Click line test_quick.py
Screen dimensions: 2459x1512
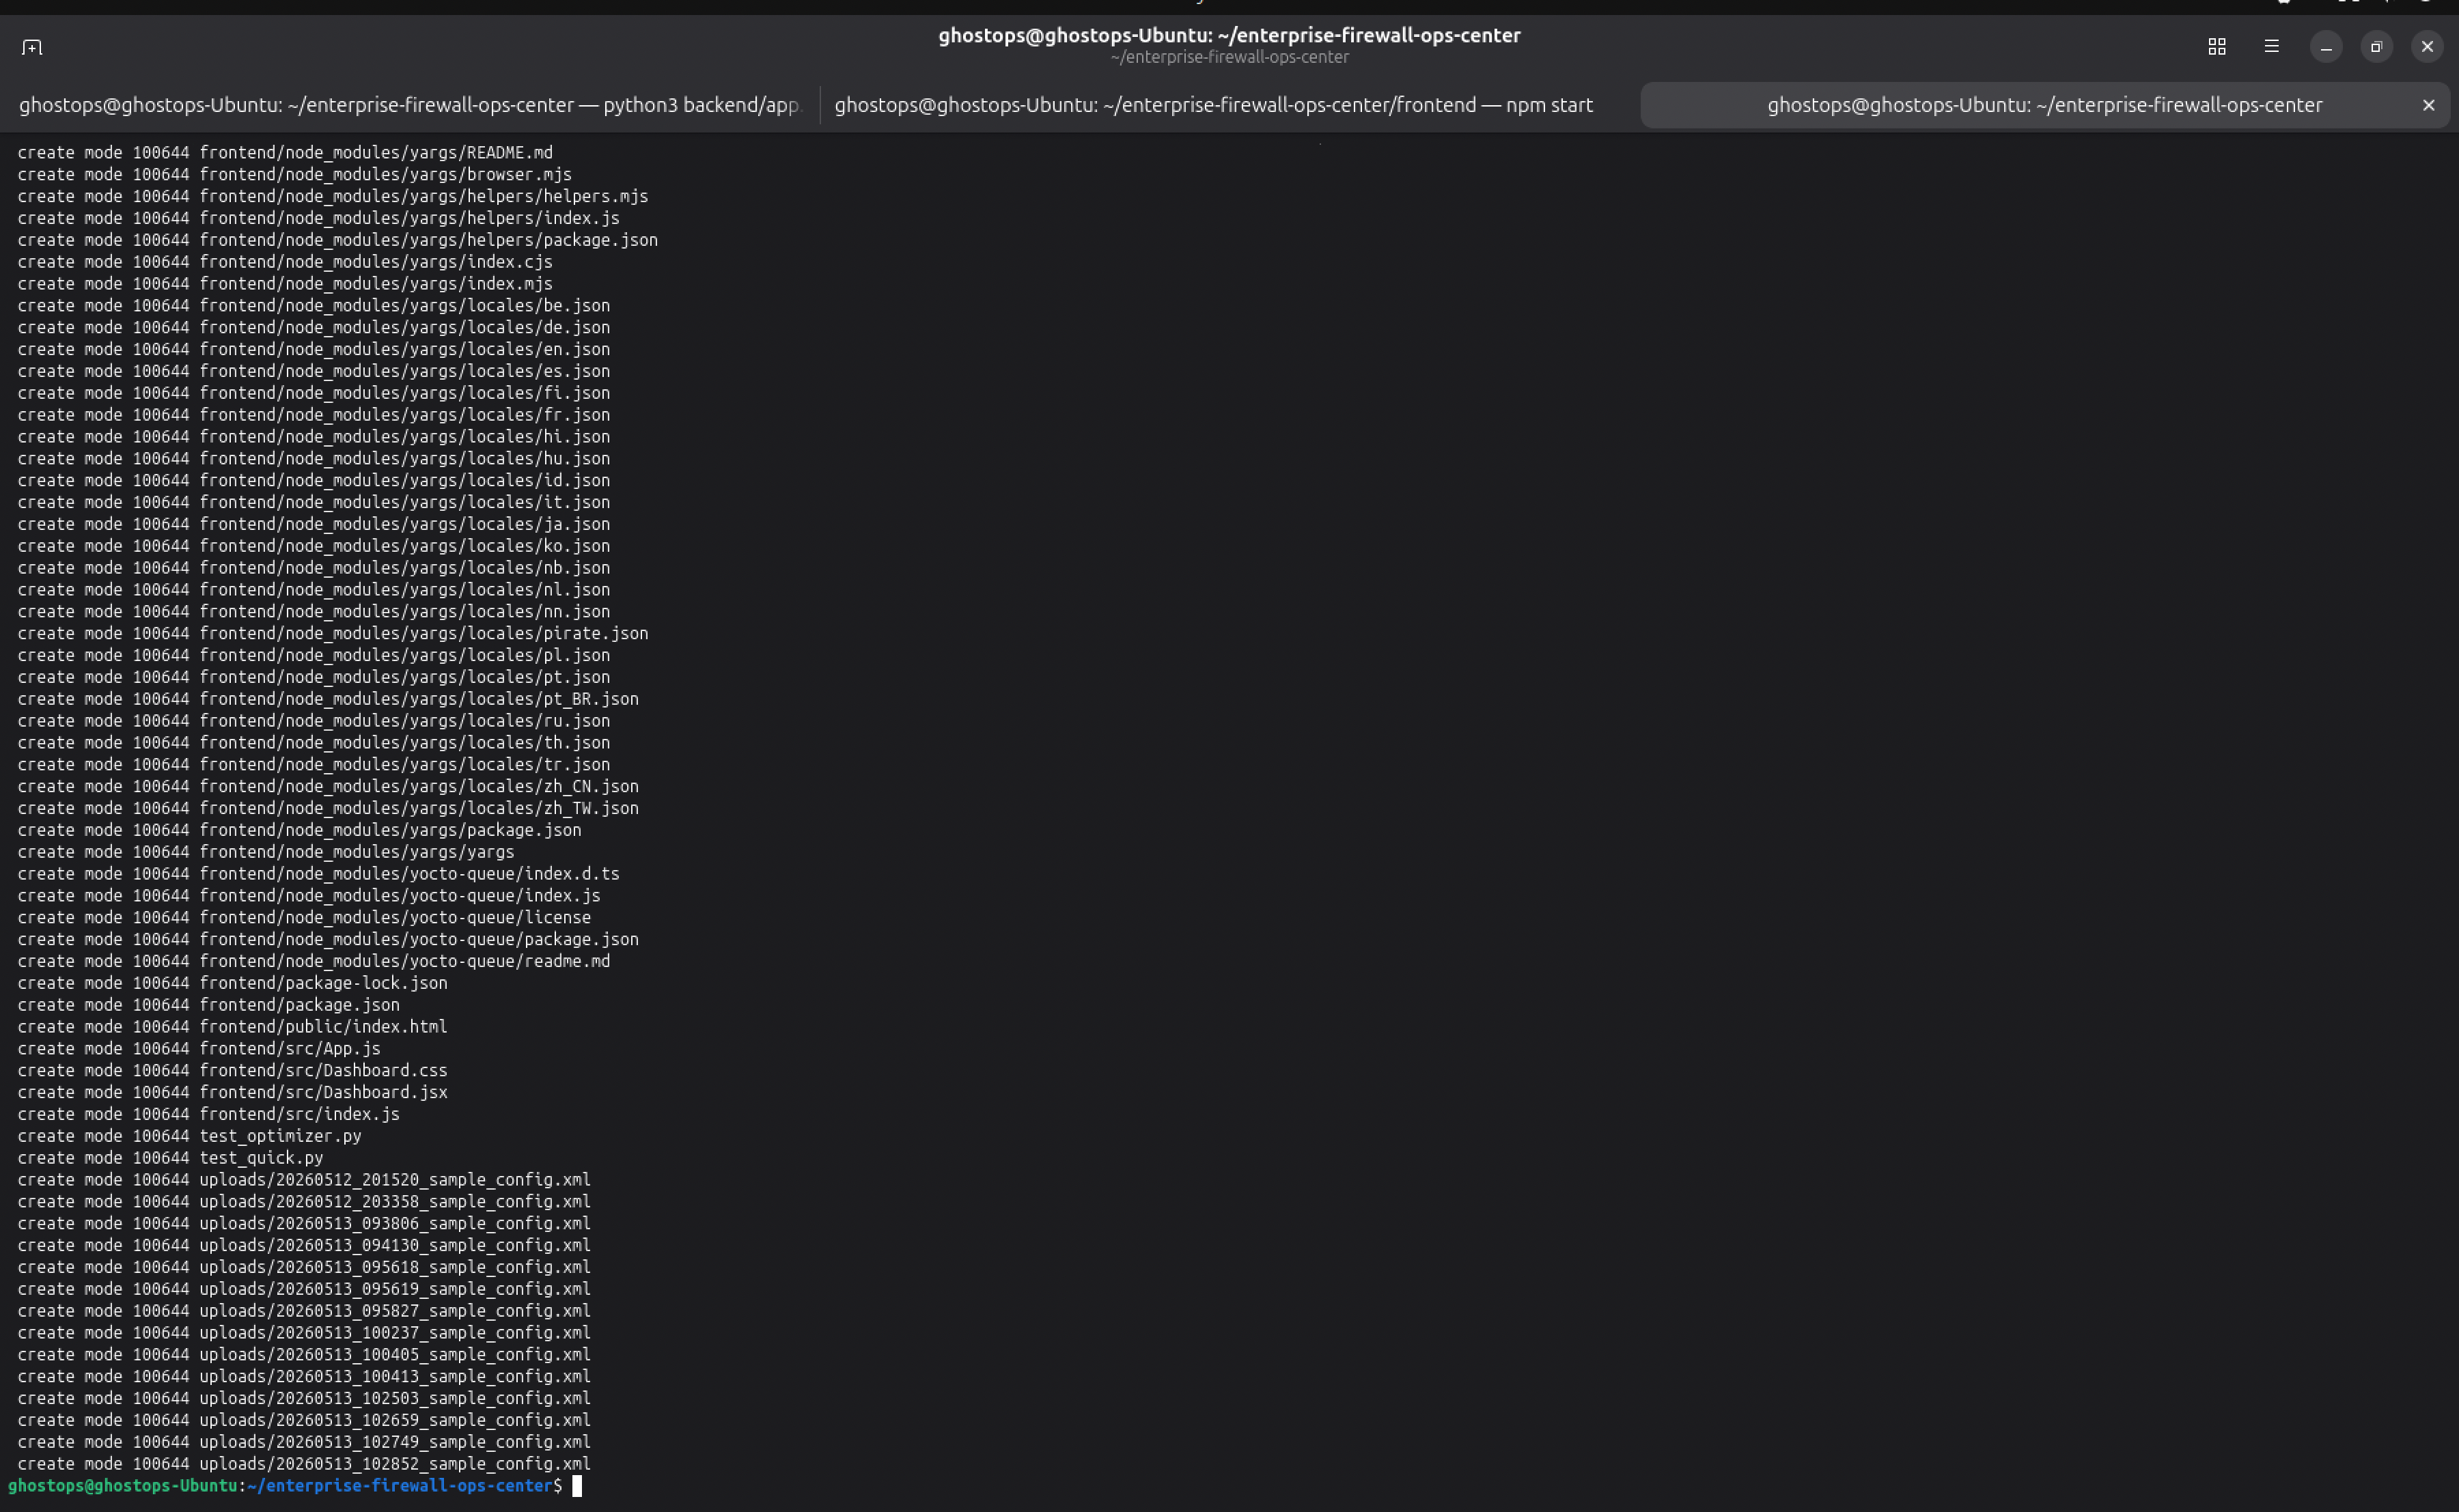point(171,1158)
